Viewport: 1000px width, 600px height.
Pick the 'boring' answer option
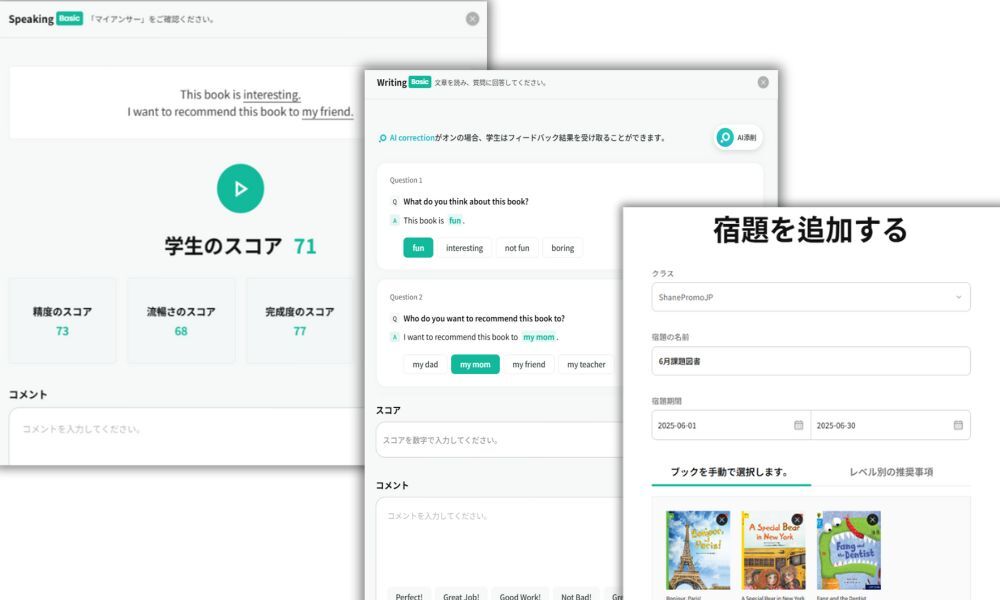pyautogui.click(x=562, y=248)
